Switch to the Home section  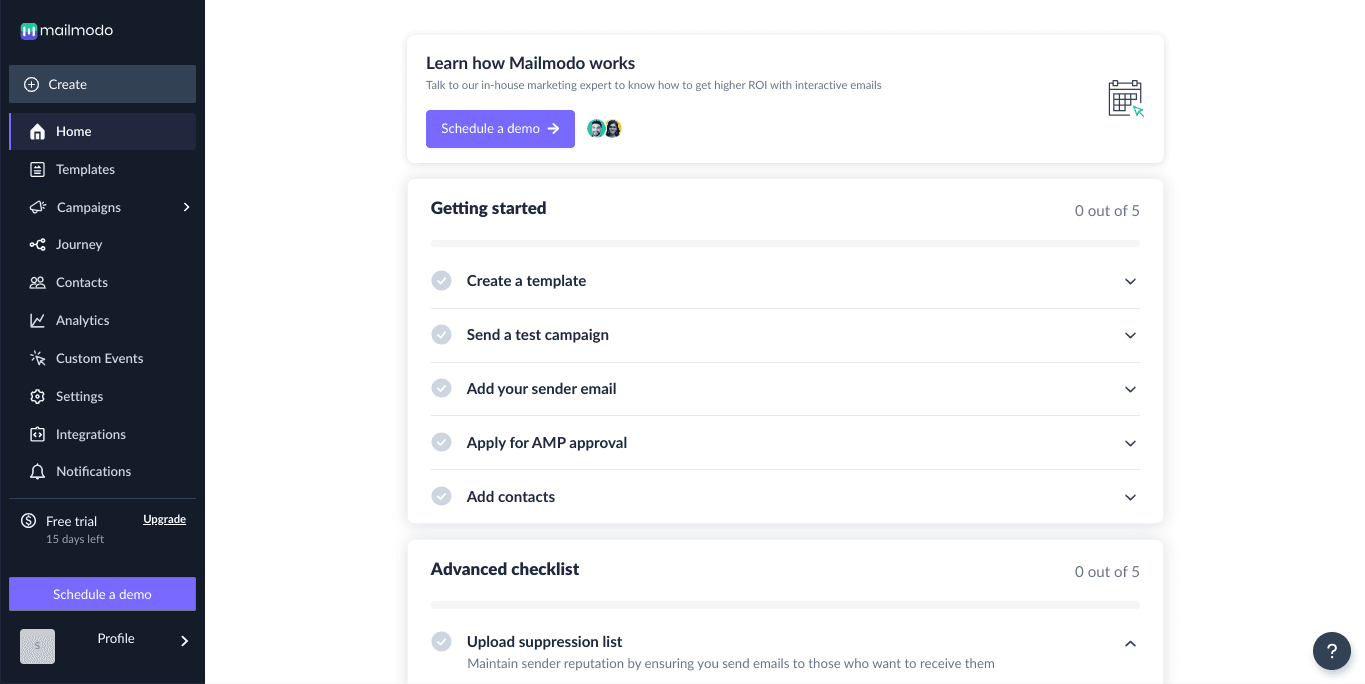coord(73,131)
